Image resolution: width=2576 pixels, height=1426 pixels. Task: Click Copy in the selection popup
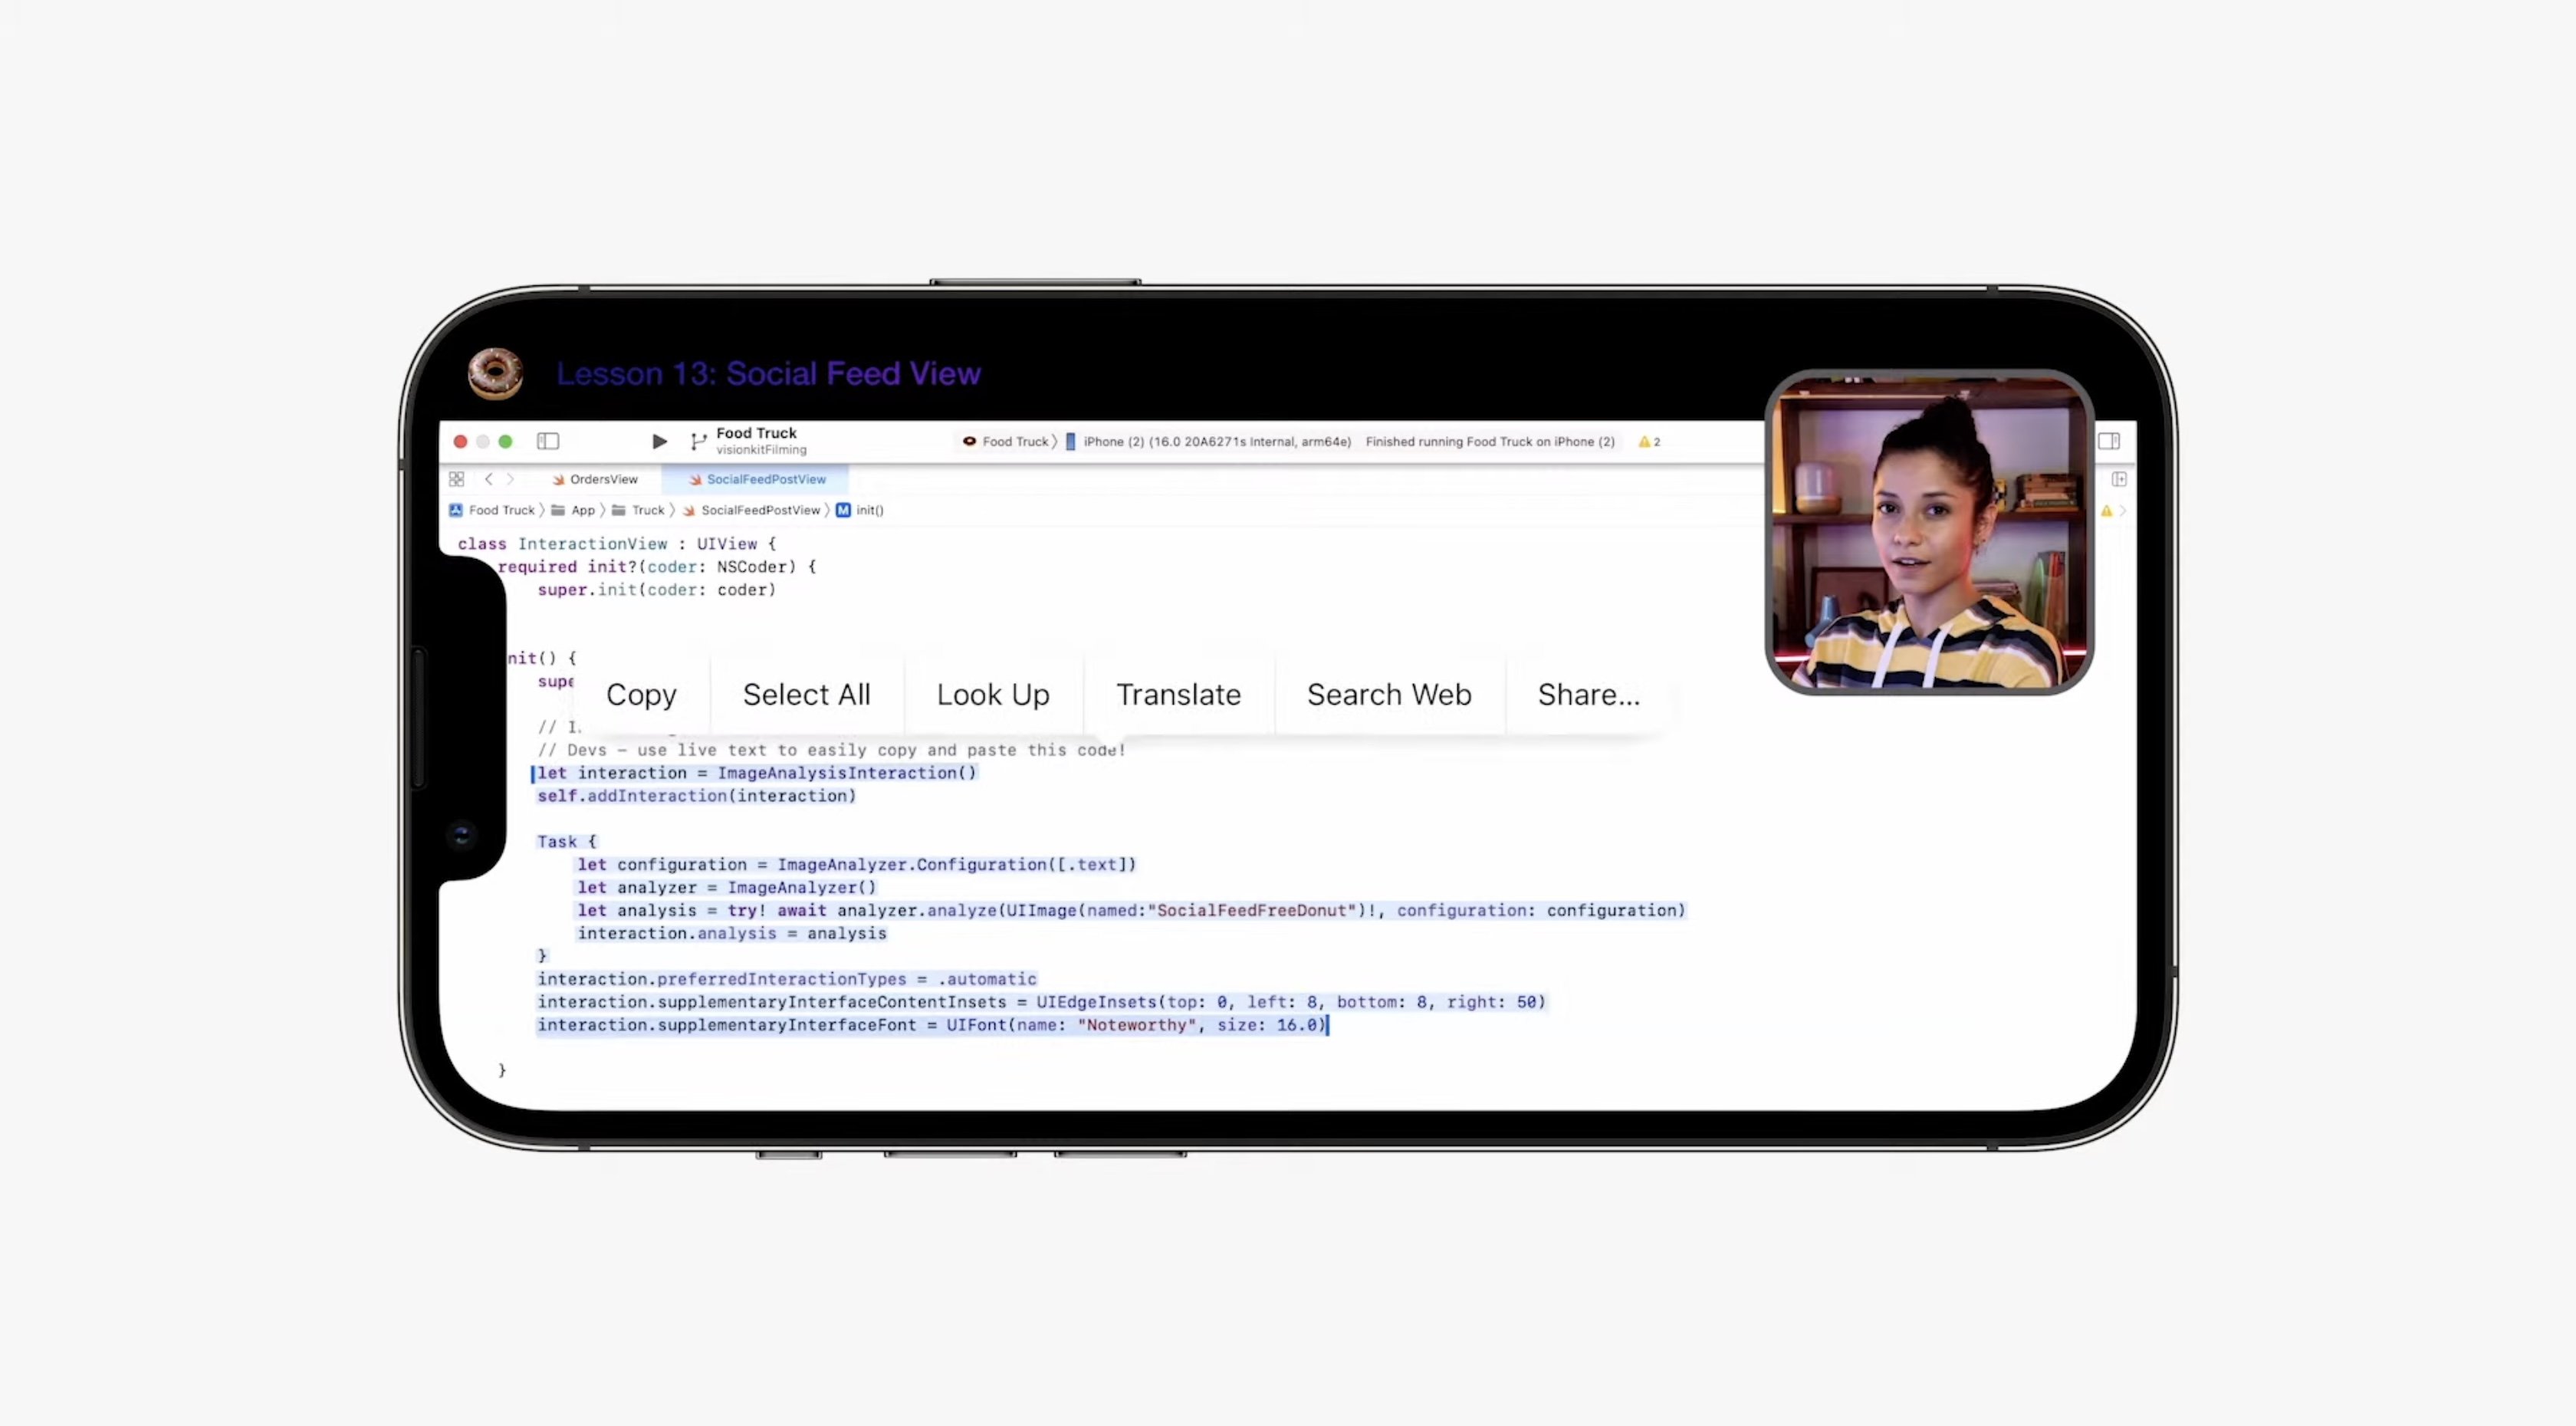(641, 694)
